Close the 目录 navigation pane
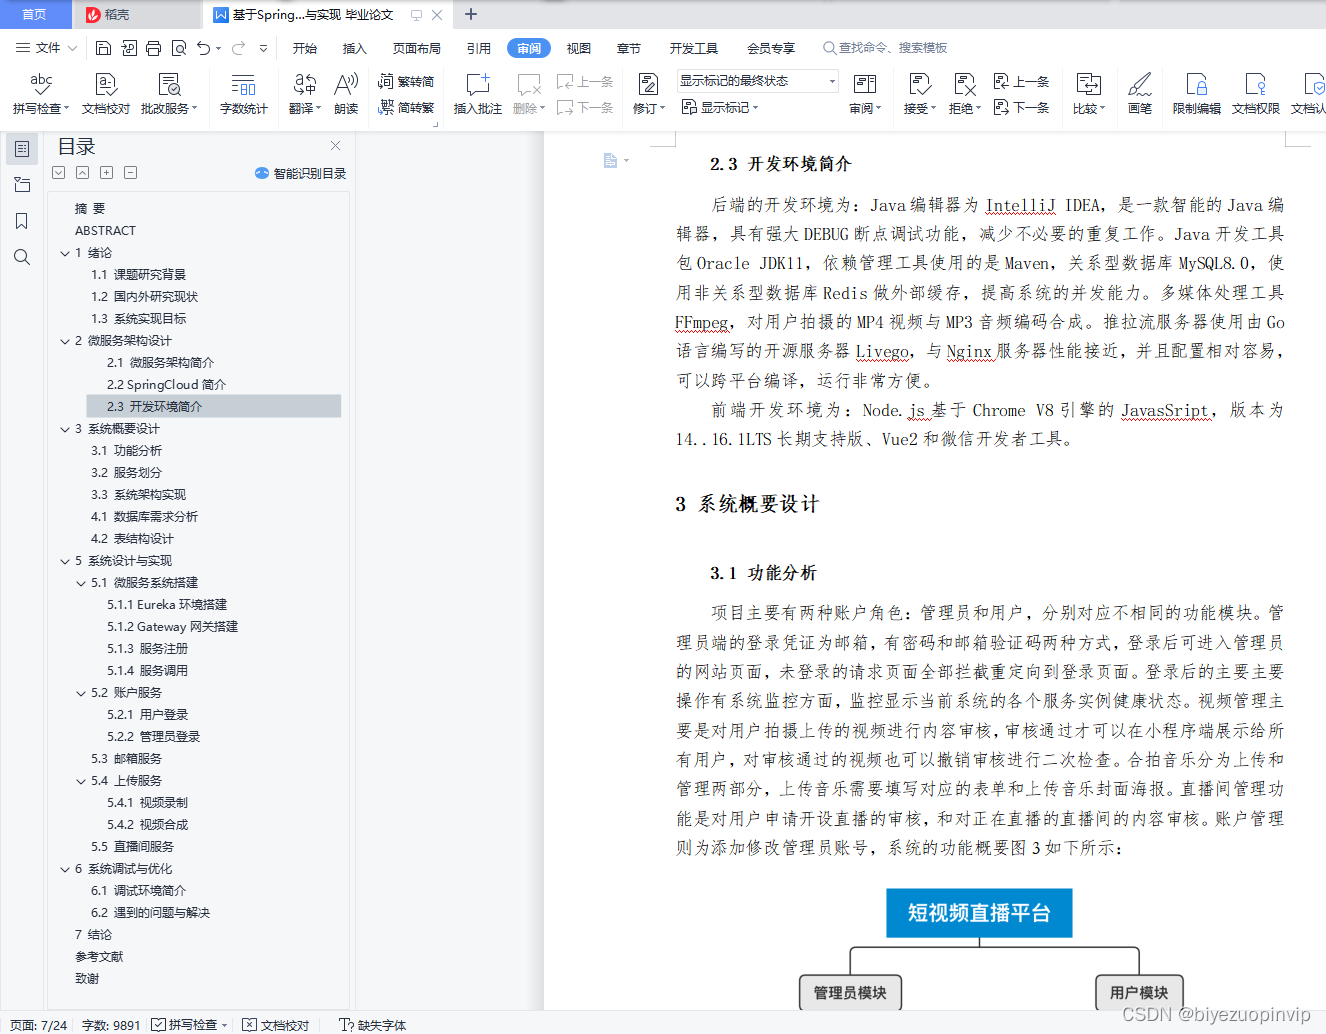The image size is (1326, 1034). point(336,146)
